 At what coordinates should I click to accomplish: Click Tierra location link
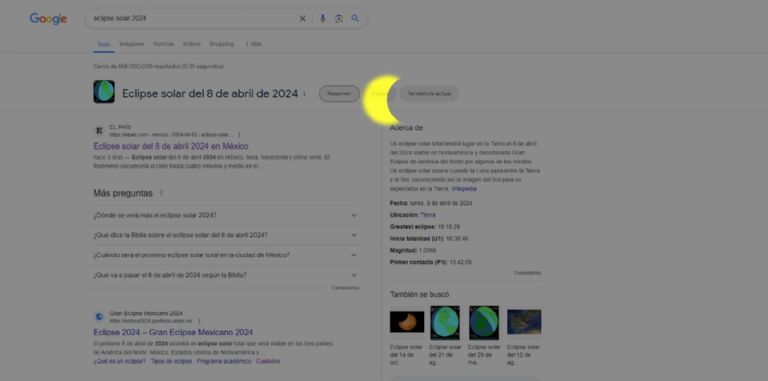pyautogui.click(x=428, y=215)
